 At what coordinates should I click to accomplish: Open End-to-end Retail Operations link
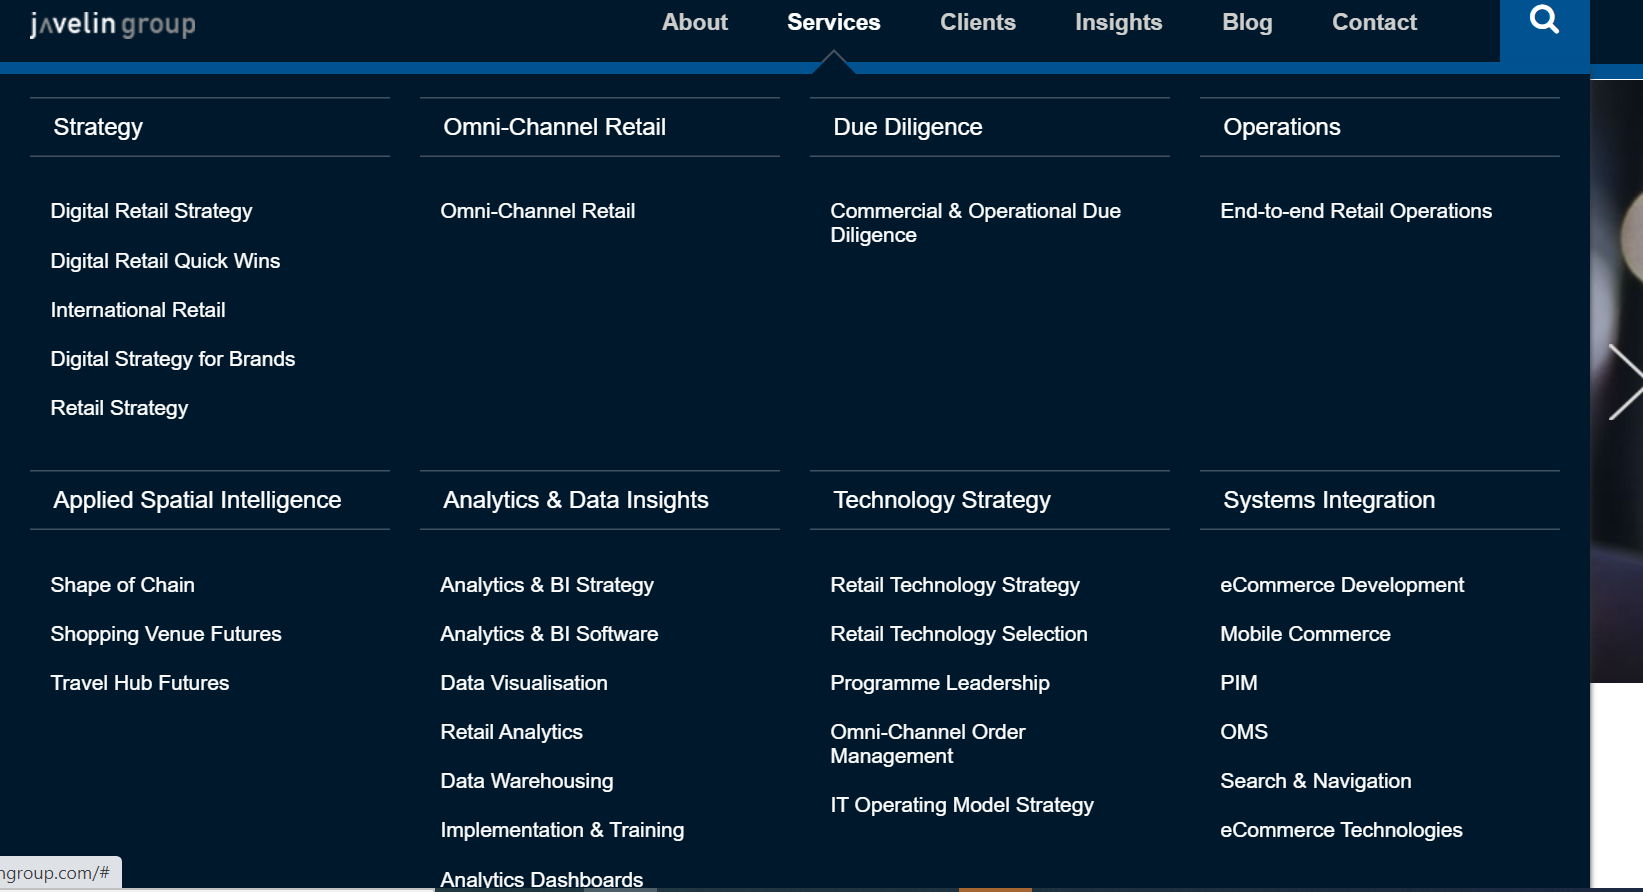[x=1355, y=211]
